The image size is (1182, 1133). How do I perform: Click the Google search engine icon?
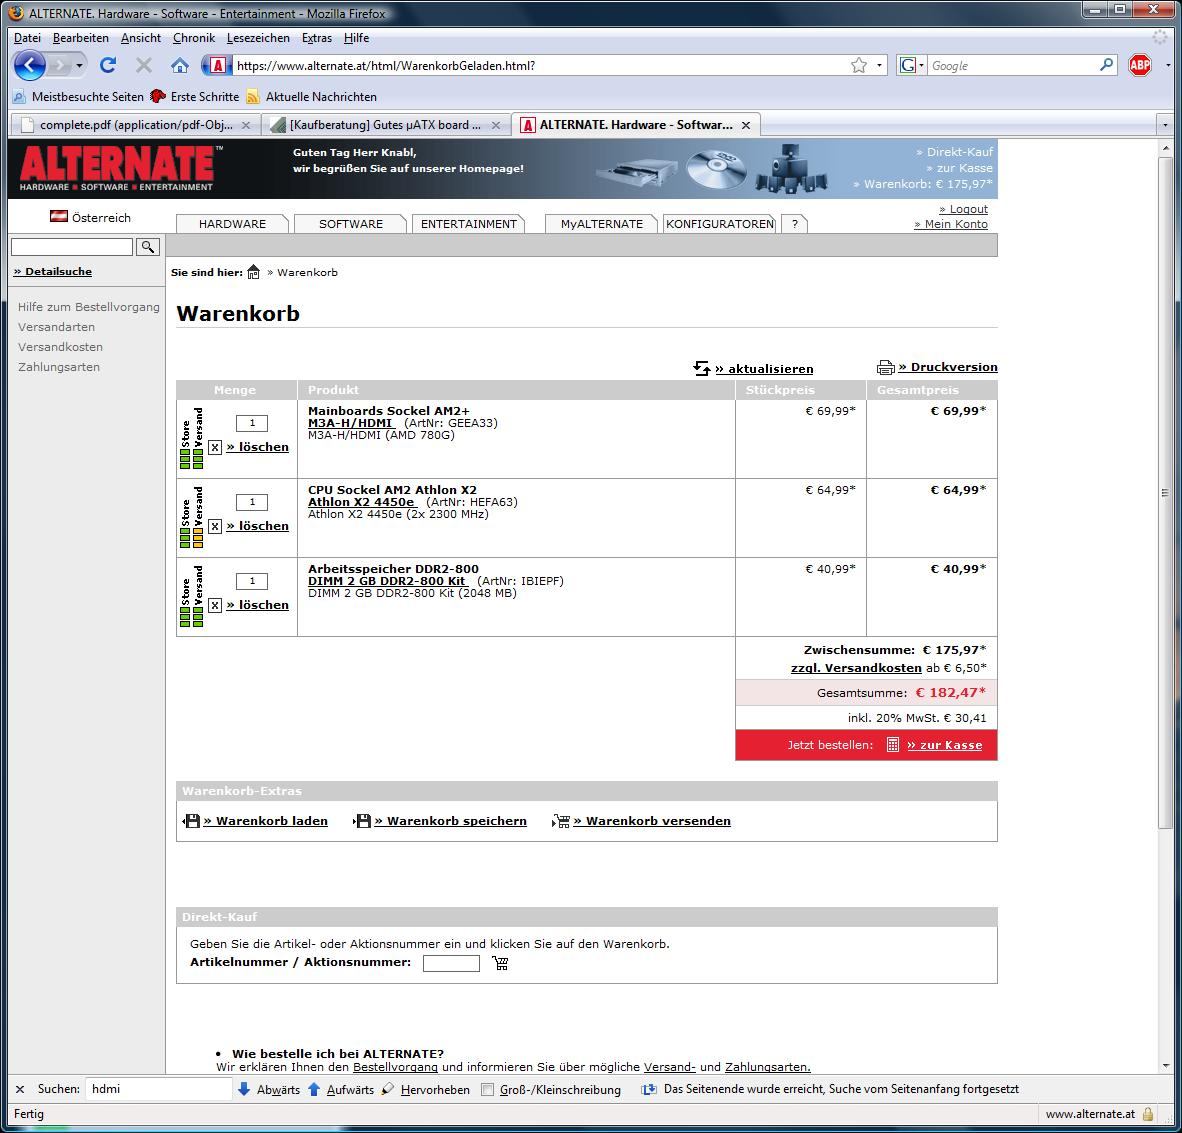(908, 66)
